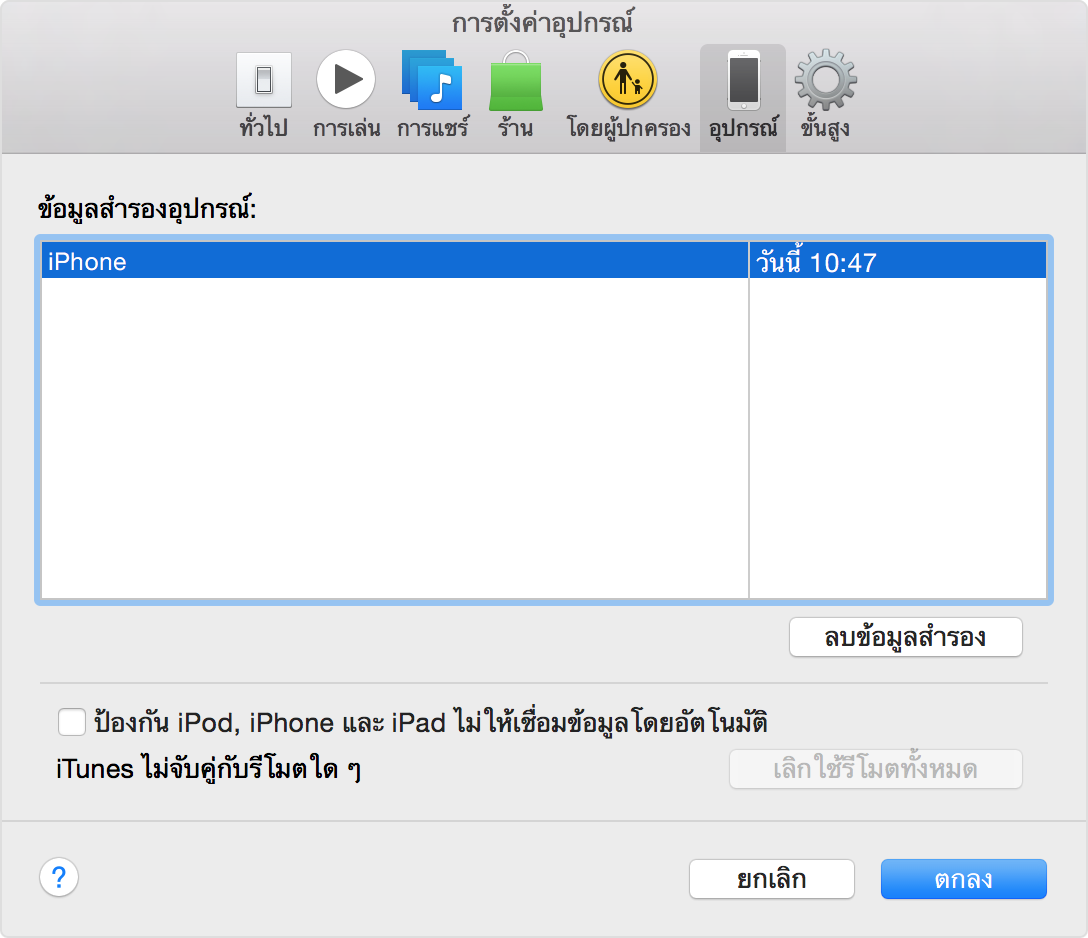Viewport: 1088px width, 938px height.
Task: Click the ร้าน (Store) green bag icon
Action: click(515, 81)
